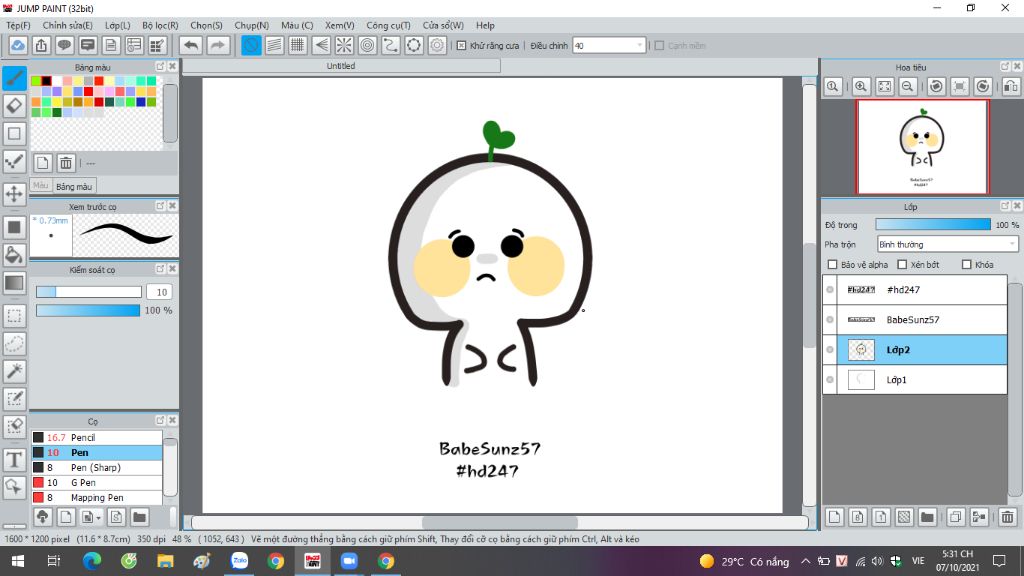This screenshot has width=1024, height=576.
Task: Adjust the brush size slider
Action: tap(89, 292)
